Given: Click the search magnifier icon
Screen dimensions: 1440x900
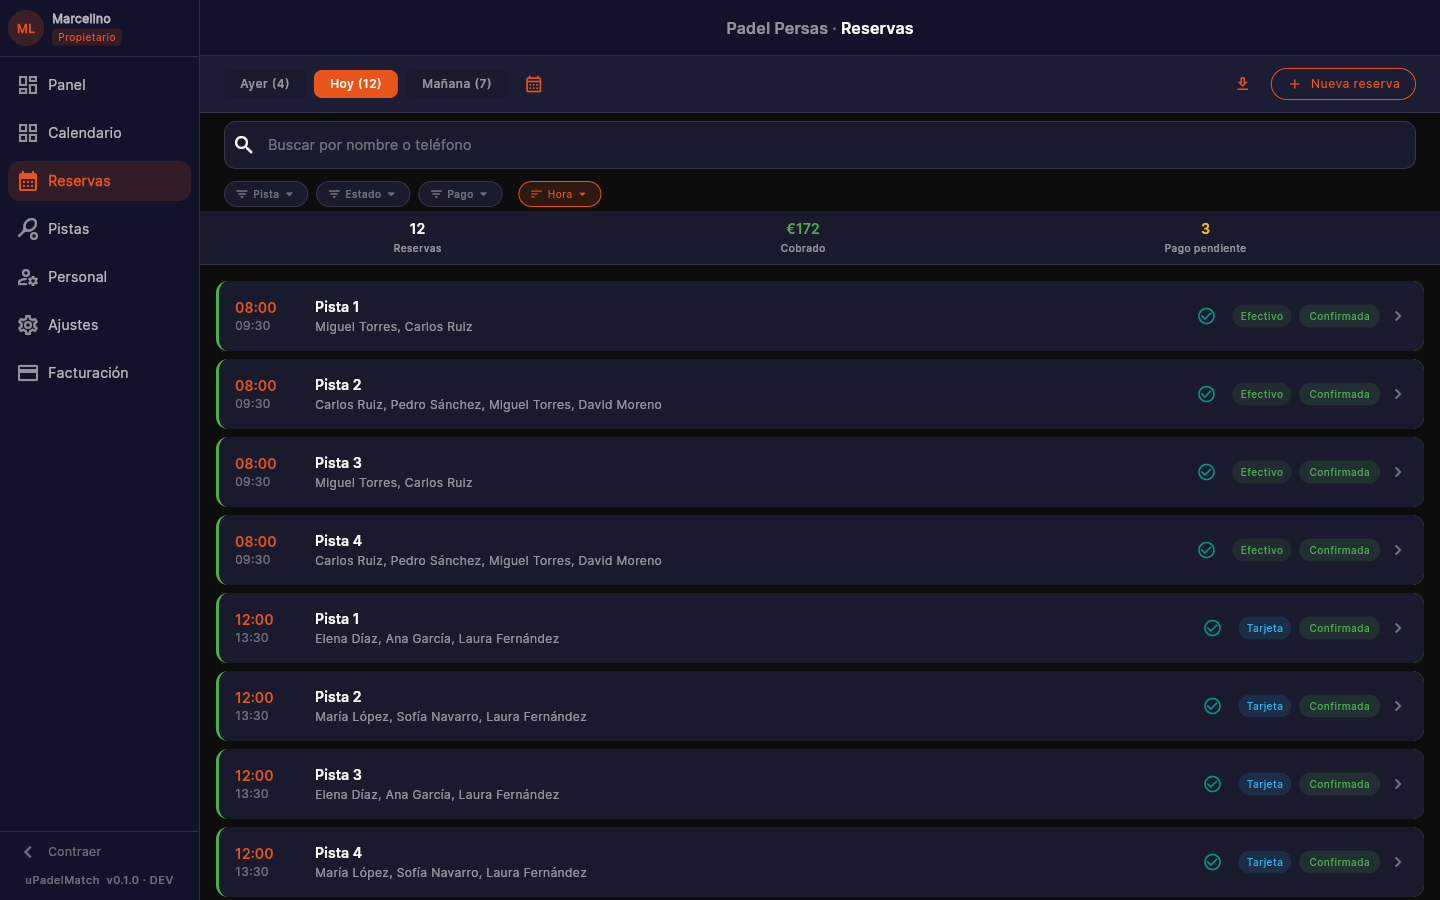Looking at the screenshot, I should (x=244, y=145).
